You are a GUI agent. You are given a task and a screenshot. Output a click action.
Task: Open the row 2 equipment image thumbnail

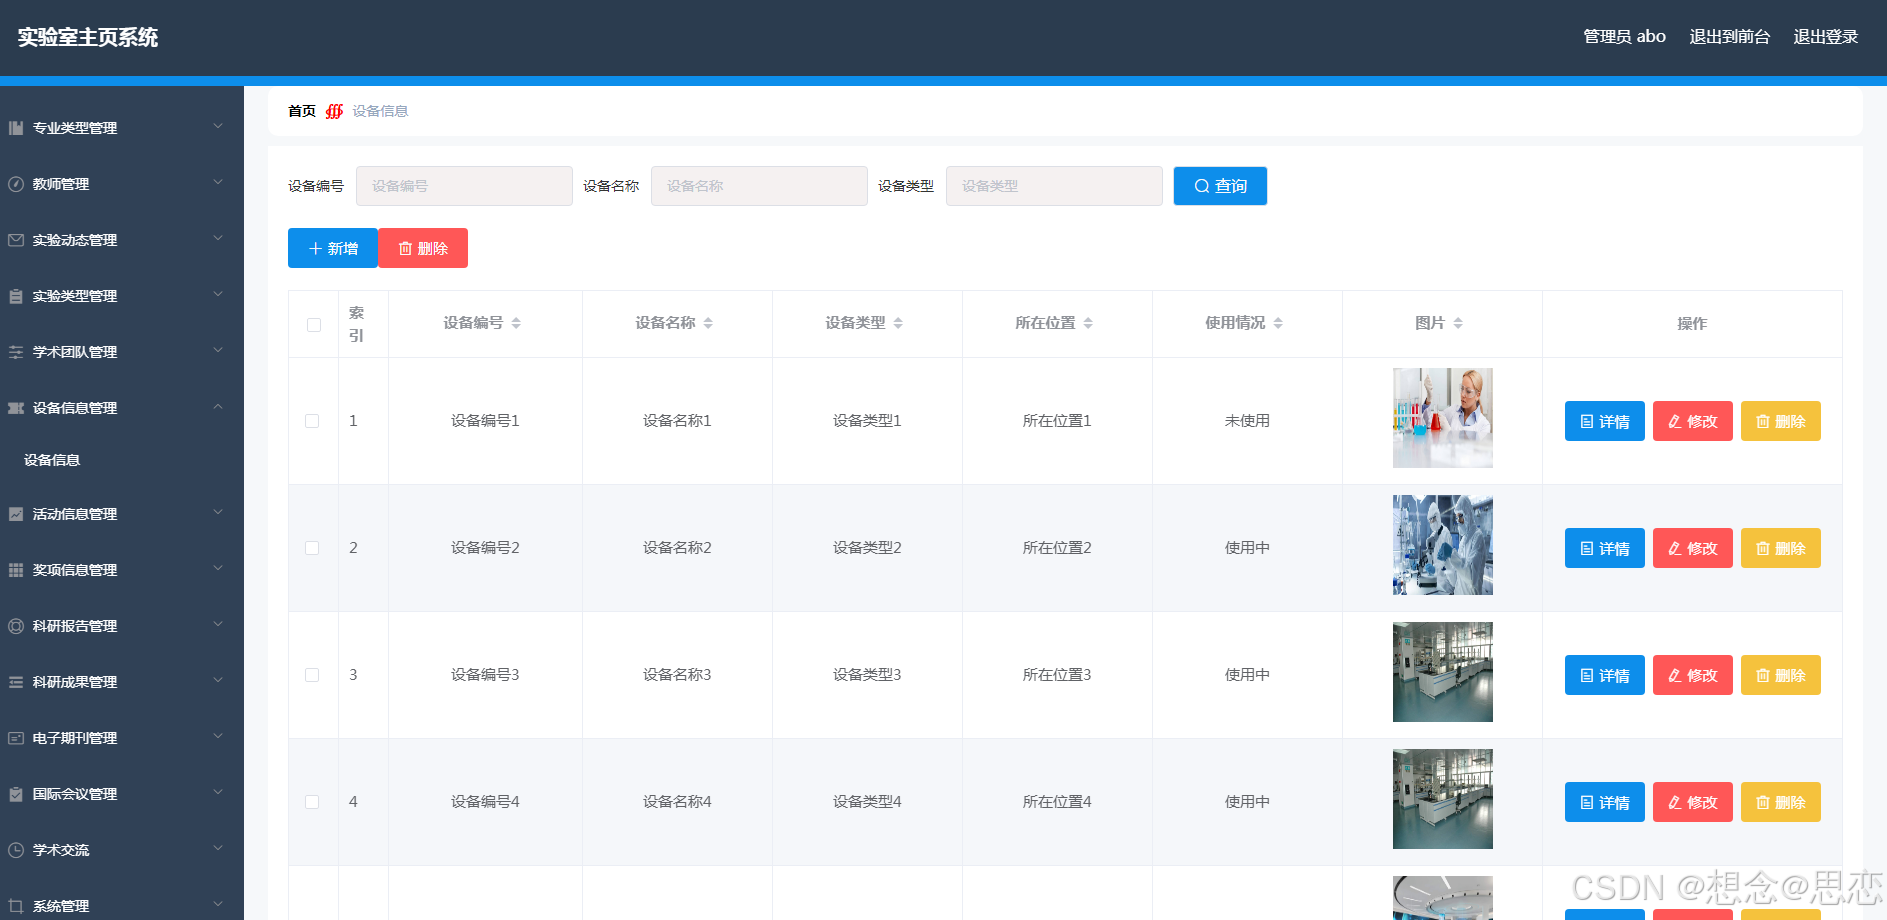(1443, 545)
